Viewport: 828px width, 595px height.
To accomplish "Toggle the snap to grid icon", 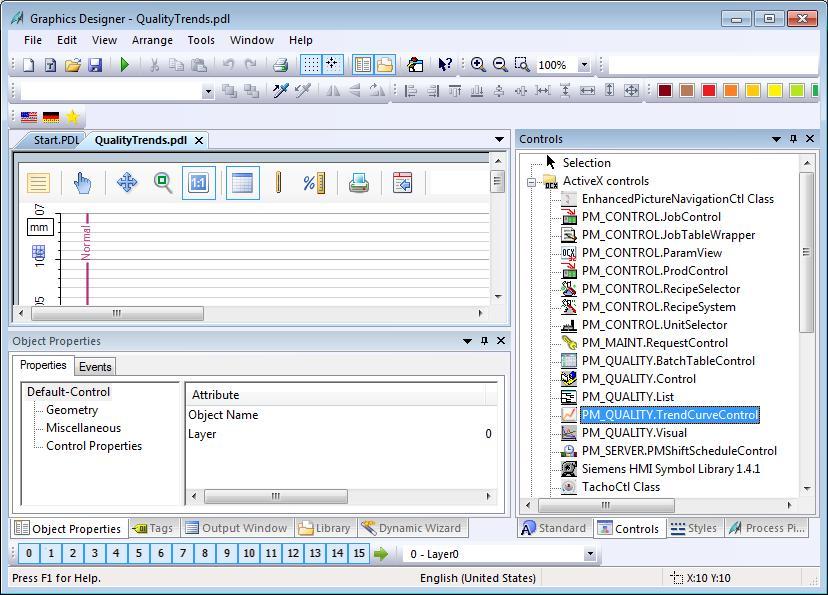I will tap(333, 65).
